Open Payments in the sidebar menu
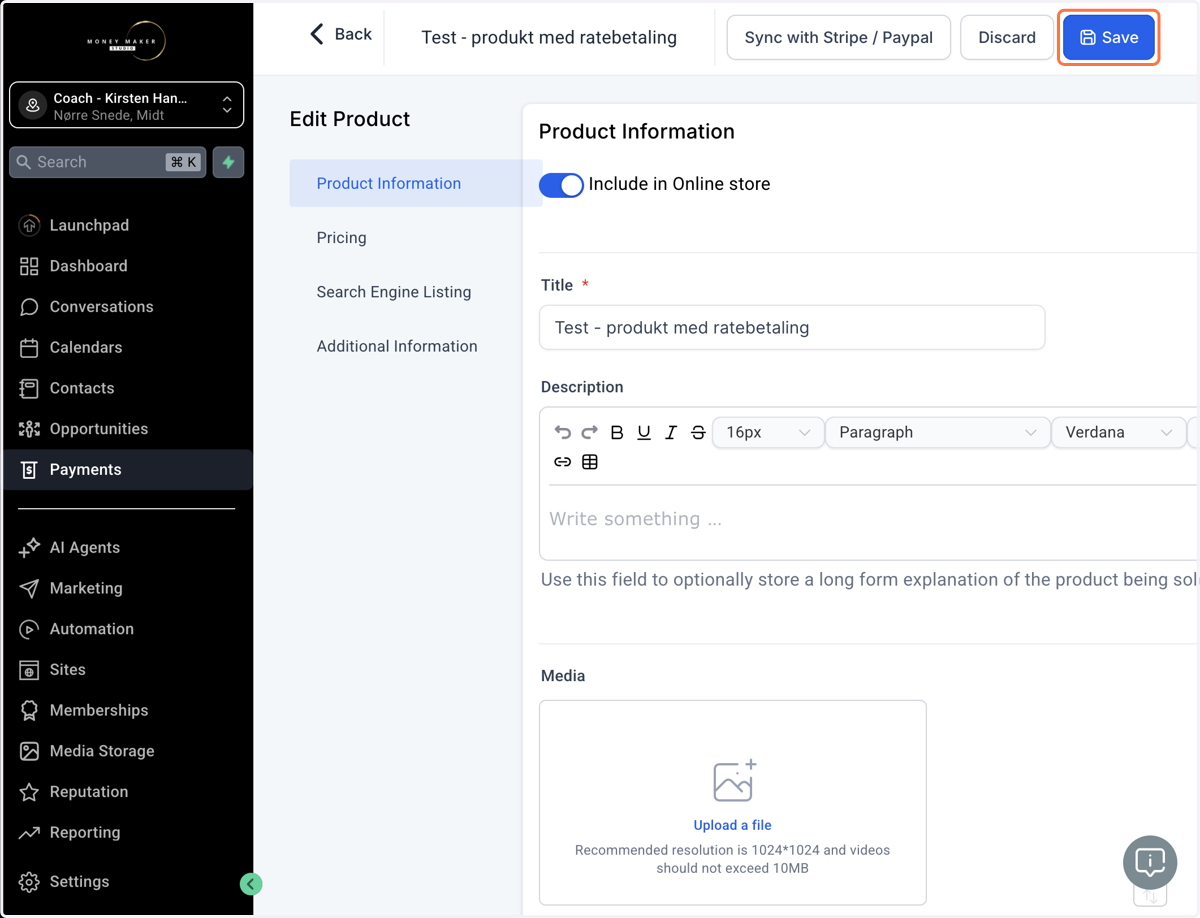 (x=127, y=469)
